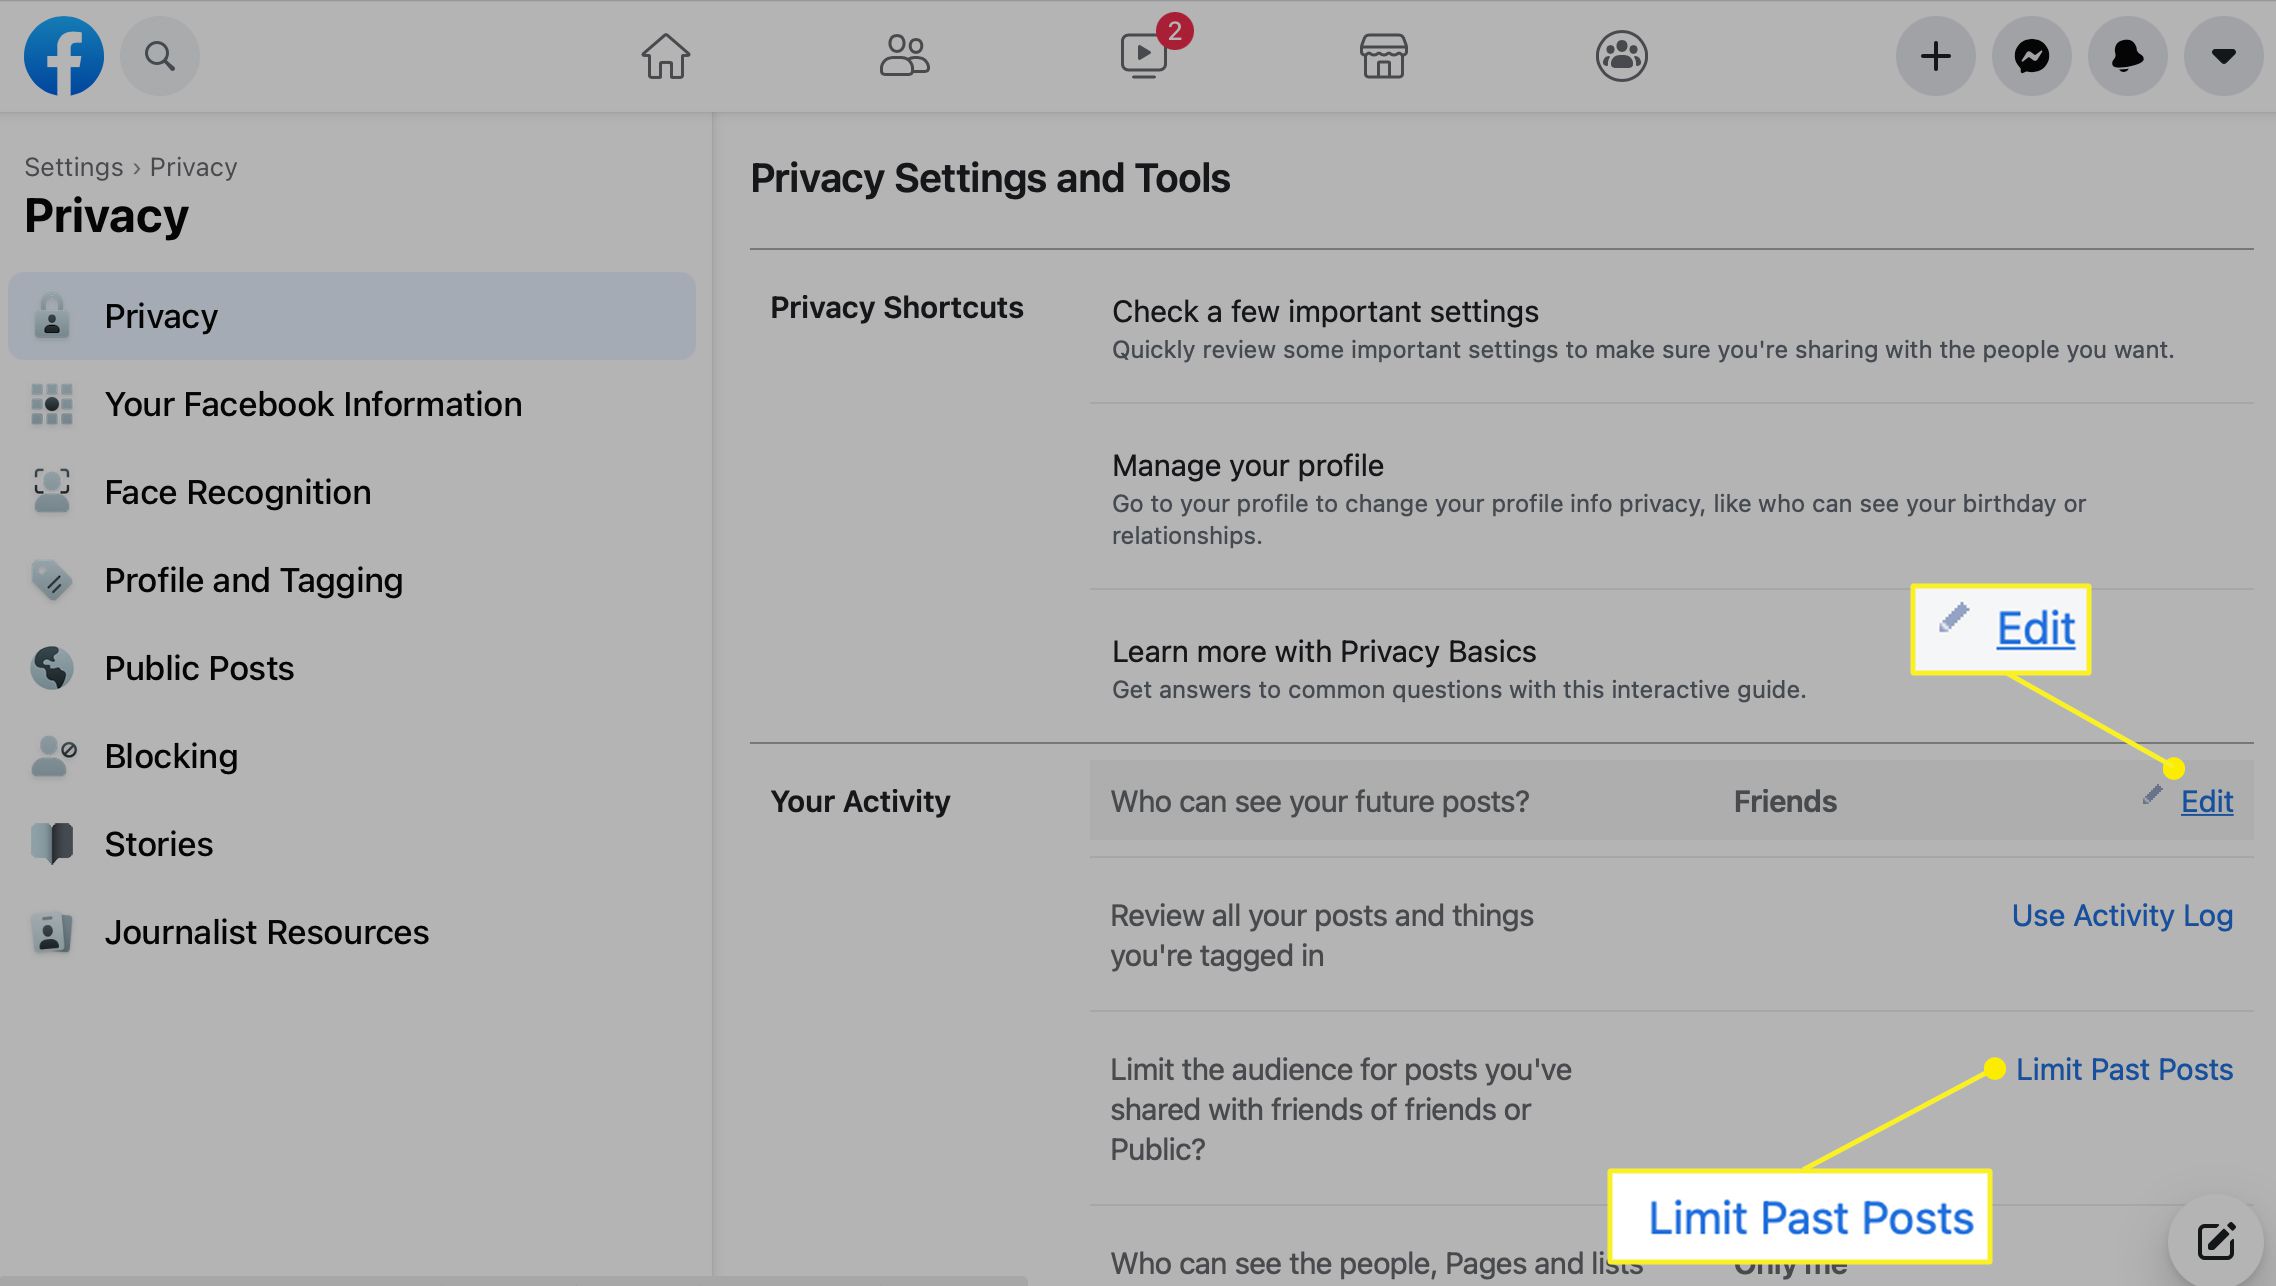Viewport: 2276px width, 1286px height.
Task: Open the Groups icon in top navigation
Action: (1621, 56)
